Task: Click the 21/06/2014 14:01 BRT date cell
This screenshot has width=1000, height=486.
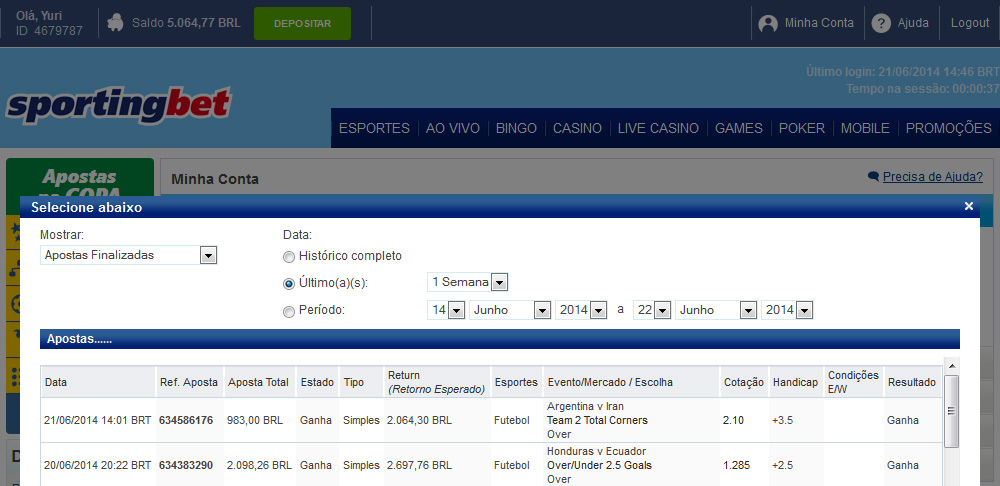Action: [x=98, y=420]
